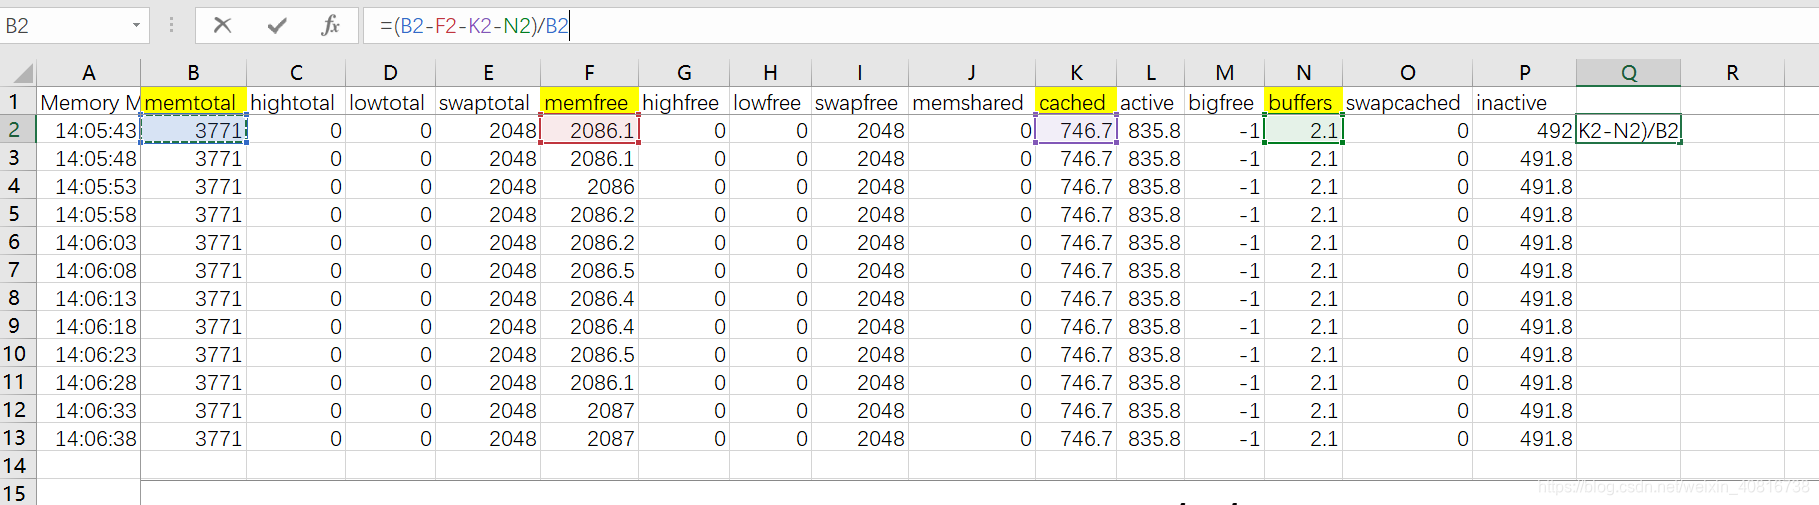1819x505 pixels.
Task: Click the inactive header cell
Action: 1525,102
